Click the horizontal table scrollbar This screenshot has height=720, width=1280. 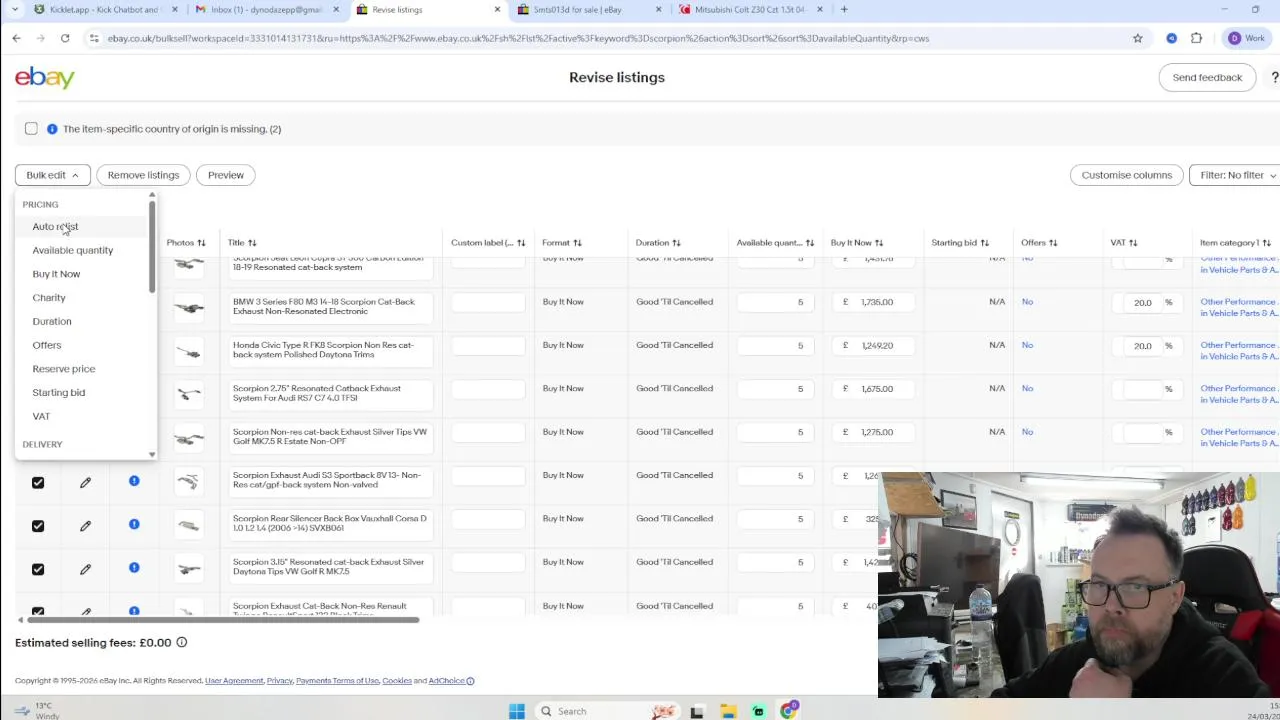221,620
